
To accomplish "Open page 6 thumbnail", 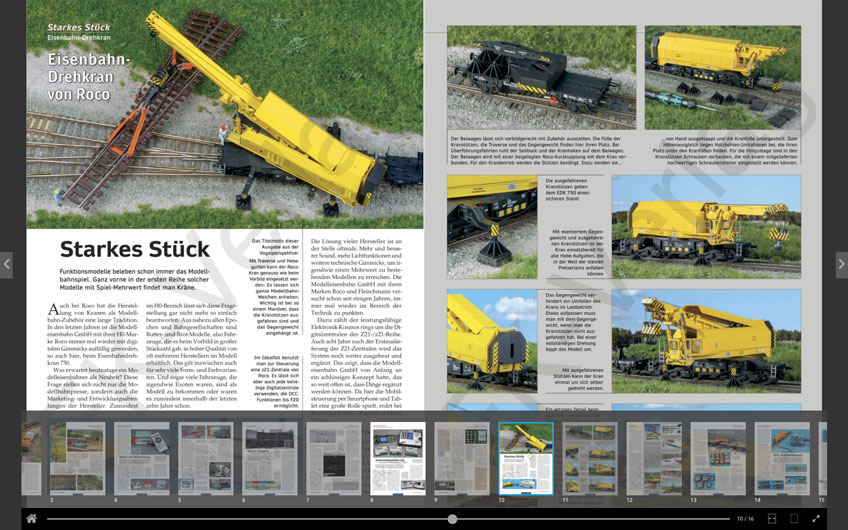I will coord(270,459).
